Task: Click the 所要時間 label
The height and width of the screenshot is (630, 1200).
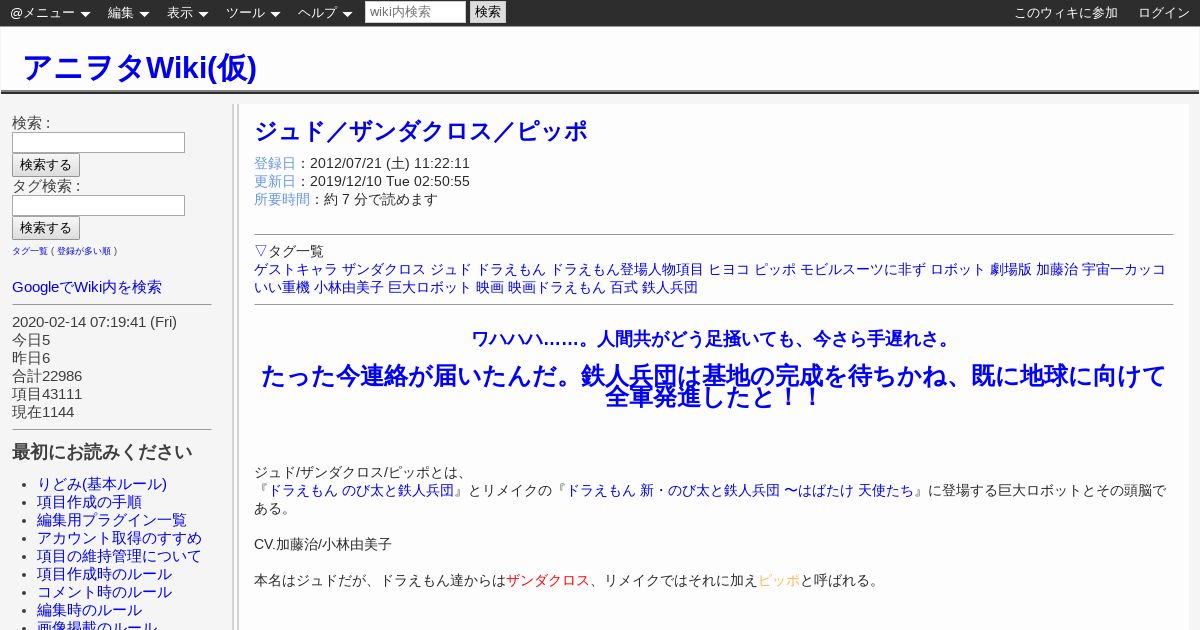Action: tap(282, 199)
